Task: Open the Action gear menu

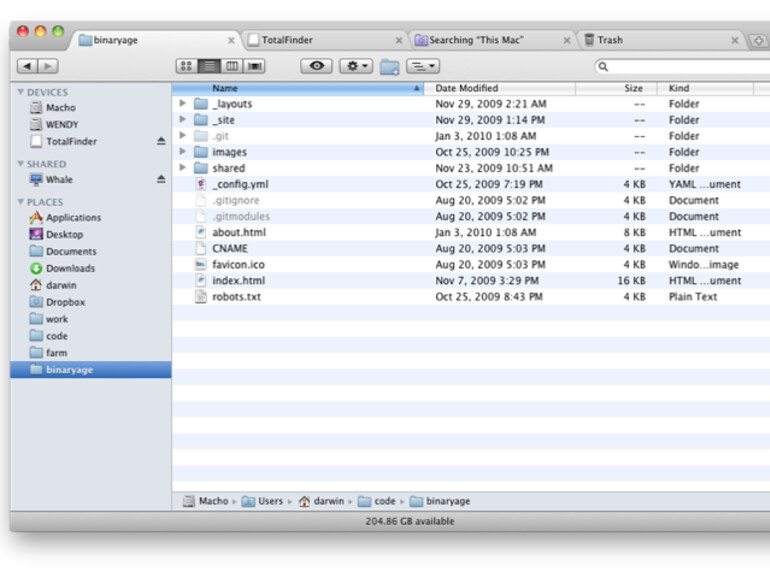Action: (x=355, y=66)
